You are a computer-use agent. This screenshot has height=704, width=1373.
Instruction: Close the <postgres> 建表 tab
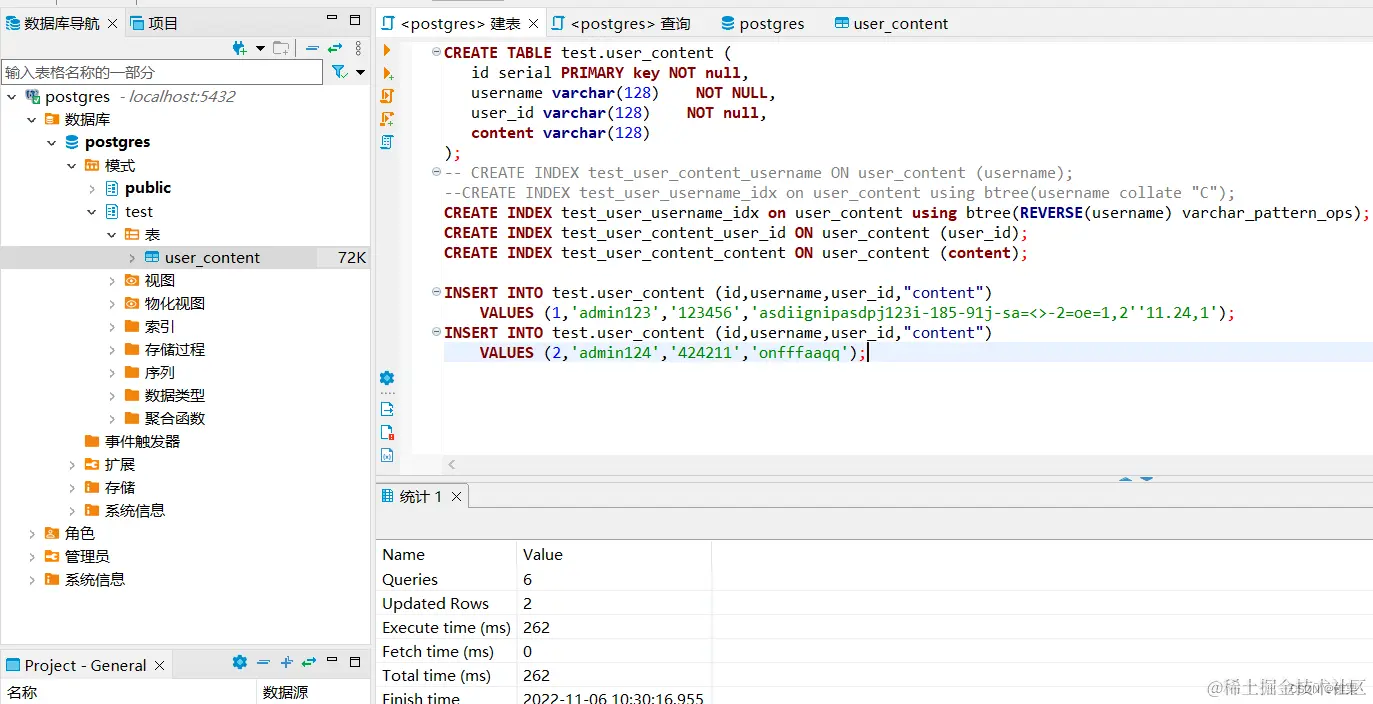coord(534,23)
